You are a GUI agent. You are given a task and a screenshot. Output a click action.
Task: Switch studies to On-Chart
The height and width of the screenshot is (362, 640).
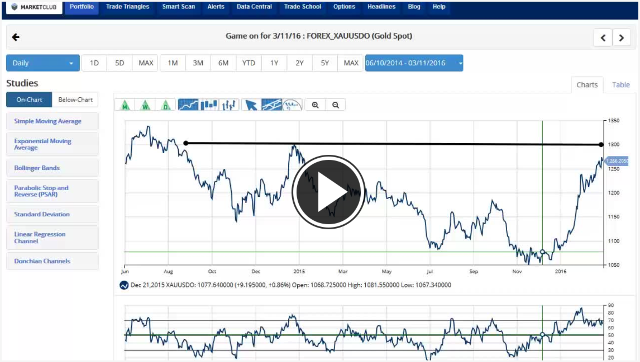29,100
